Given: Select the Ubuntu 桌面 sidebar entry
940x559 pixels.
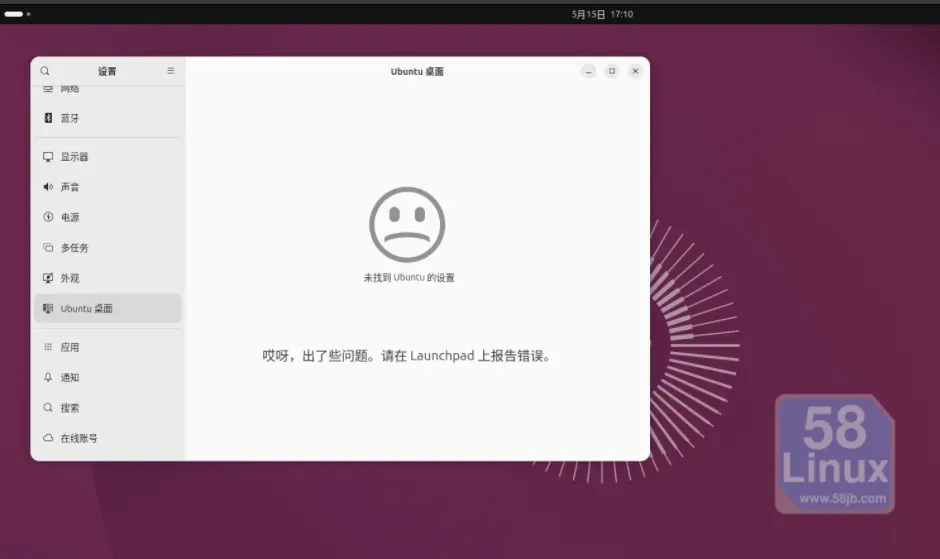Looking at the screenshot, I should [x=108, y=308].
